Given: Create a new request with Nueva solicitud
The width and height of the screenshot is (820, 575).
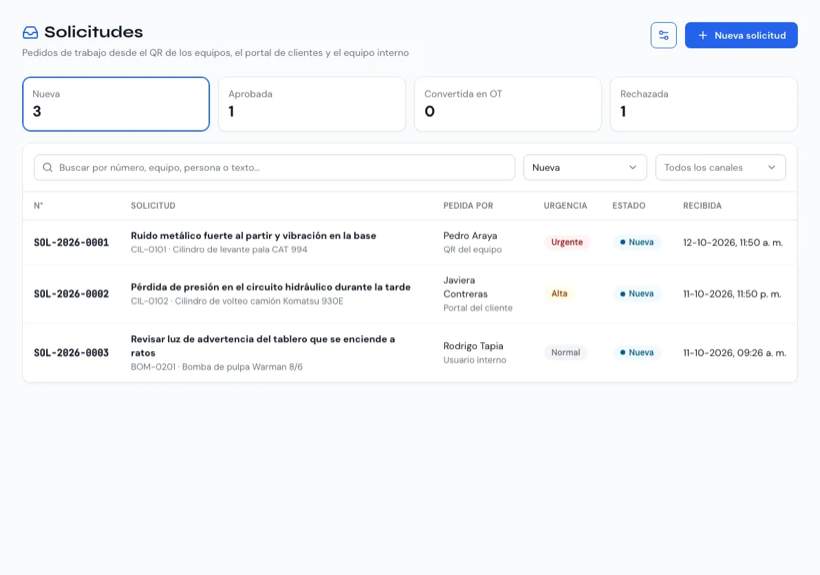Looking at the screenshot, I should coord(741,35).
